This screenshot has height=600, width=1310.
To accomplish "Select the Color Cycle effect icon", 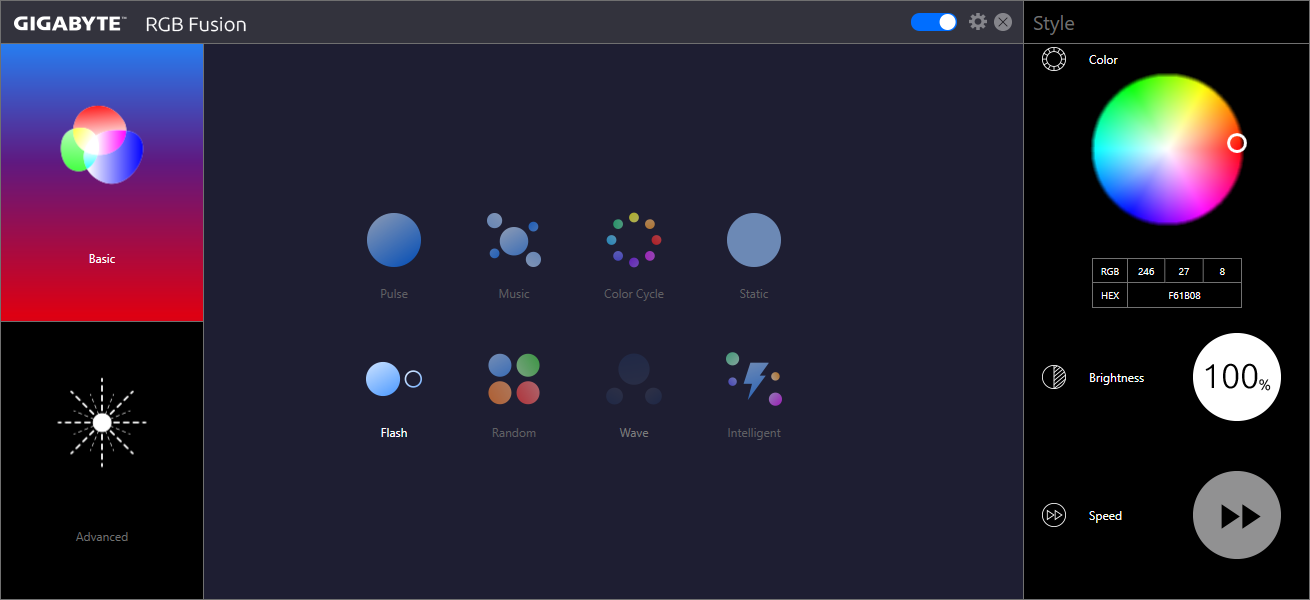I will (x=634, y=240).
